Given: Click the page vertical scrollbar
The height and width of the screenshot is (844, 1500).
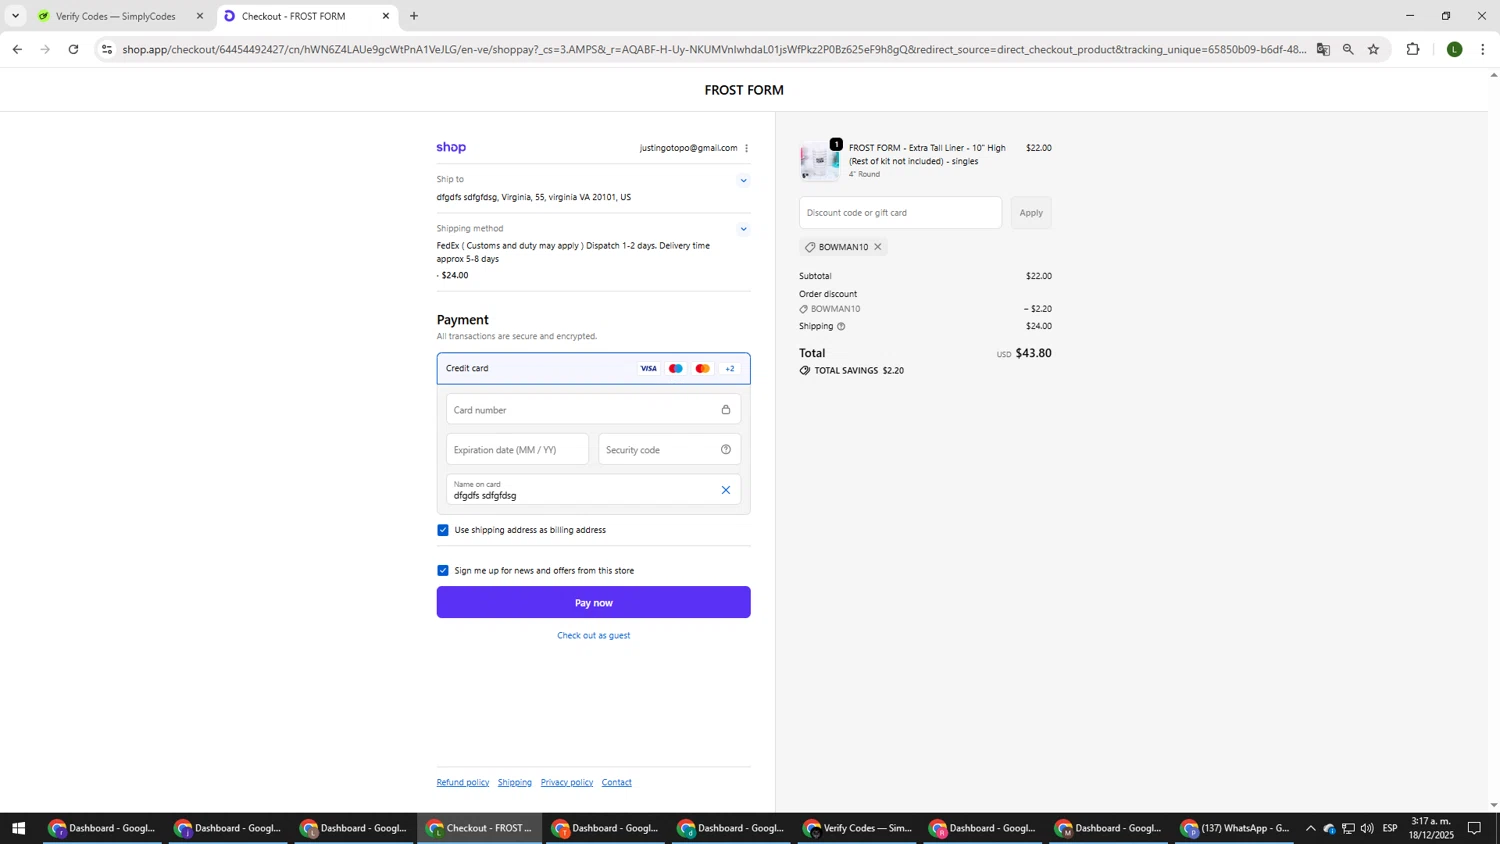Looking at the screenshot, I should coord(1494,440).
